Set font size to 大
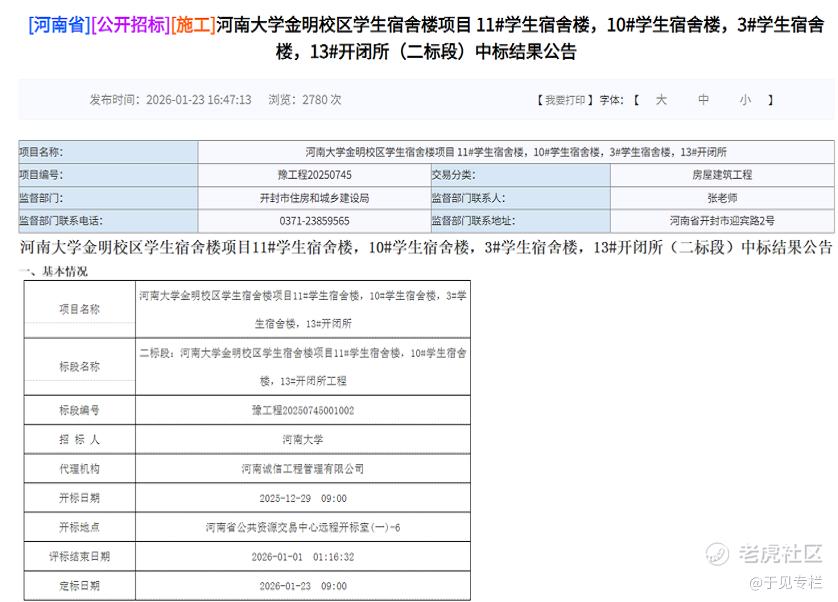838x602 pixels. (x=661, y=100)
